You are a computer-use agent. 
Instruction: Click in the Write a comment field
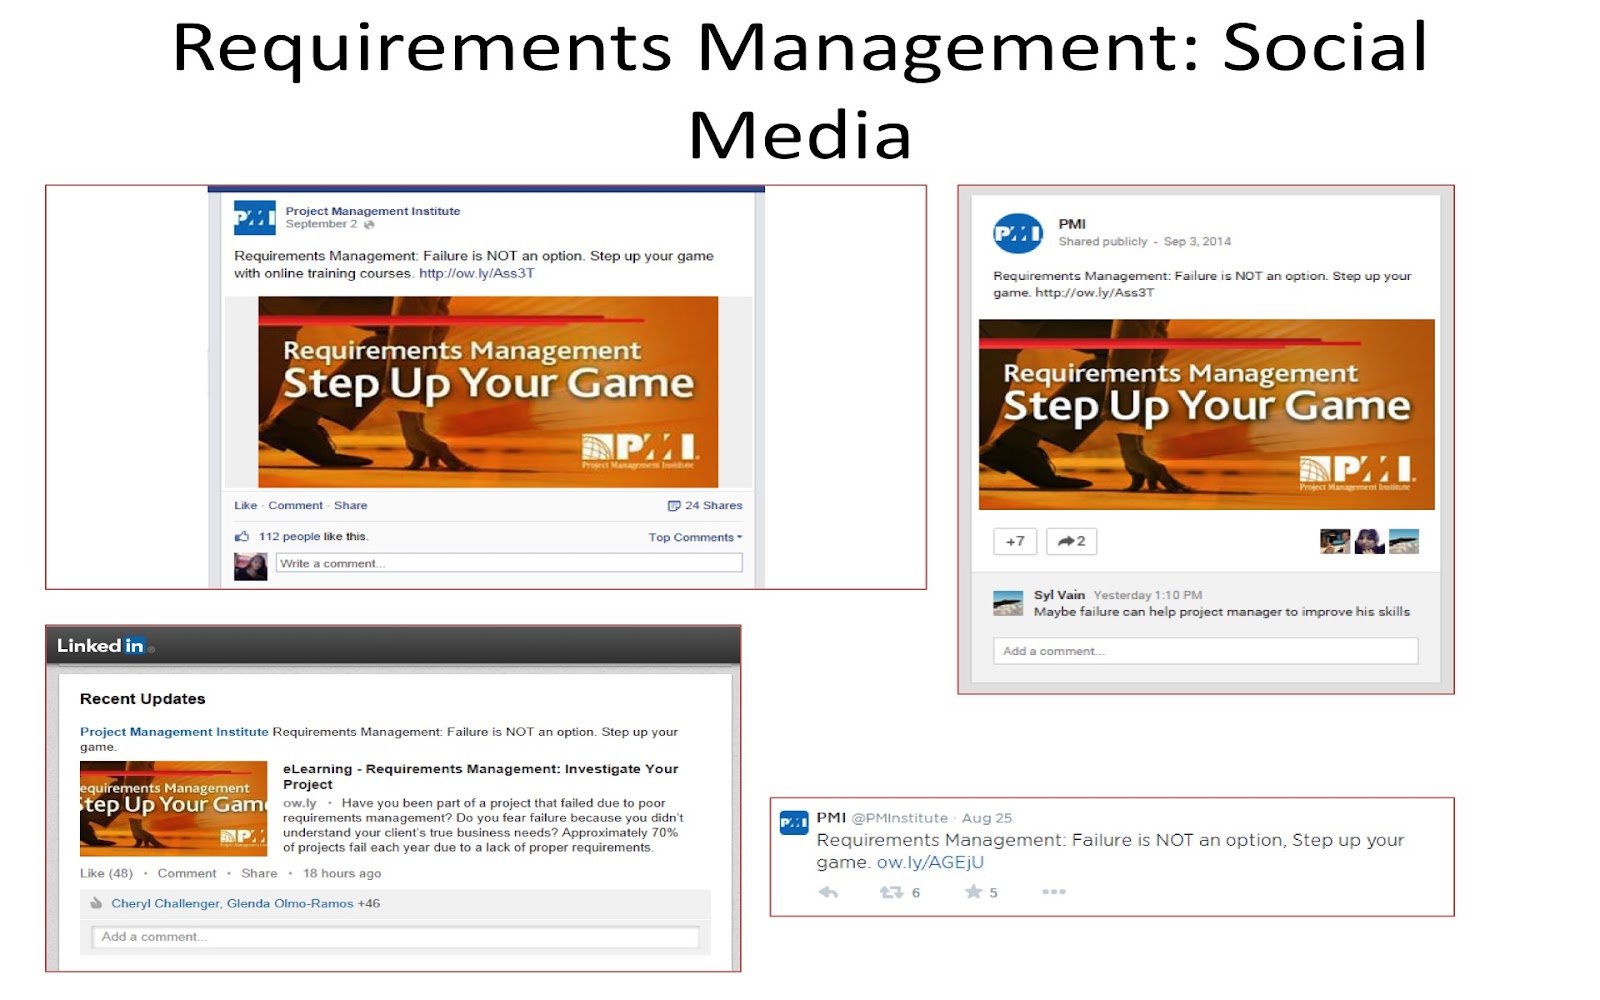point(509,564)
